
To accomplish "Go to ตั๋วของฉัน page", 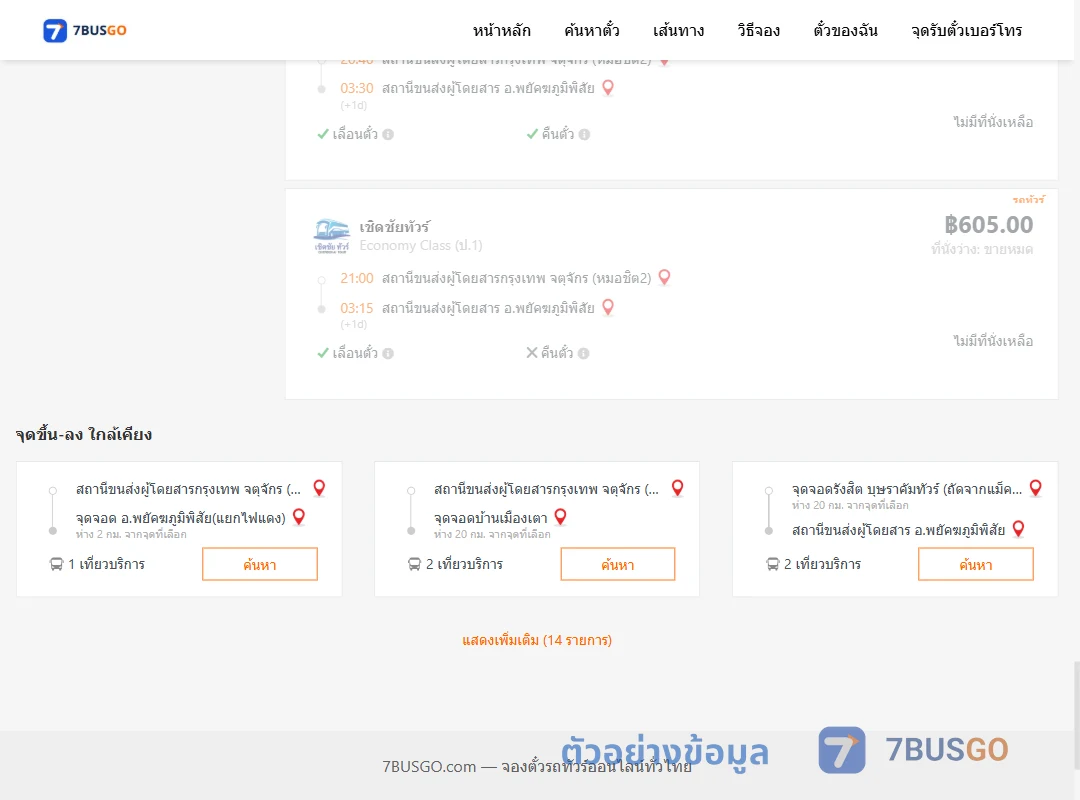I will pyautogui.click(x=845, y=30).
